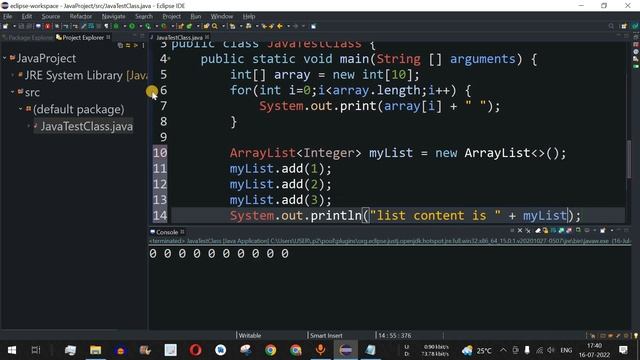Open the Run menu
640x360 pixels.
pyautogui.click(x=196, y=16)
